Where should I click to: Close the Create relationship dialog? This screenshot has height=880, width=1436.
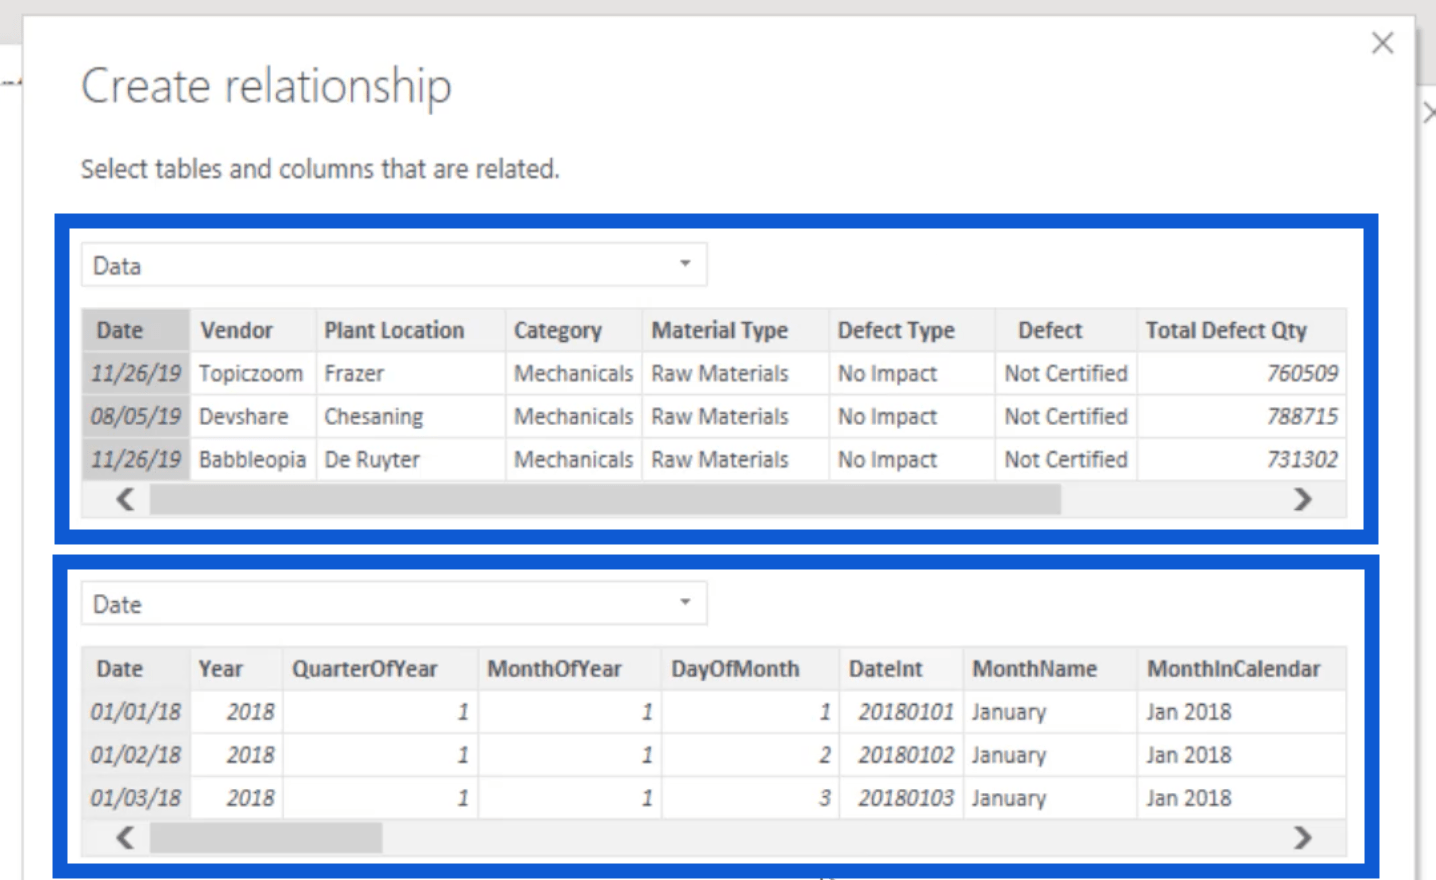point(1382,43)
